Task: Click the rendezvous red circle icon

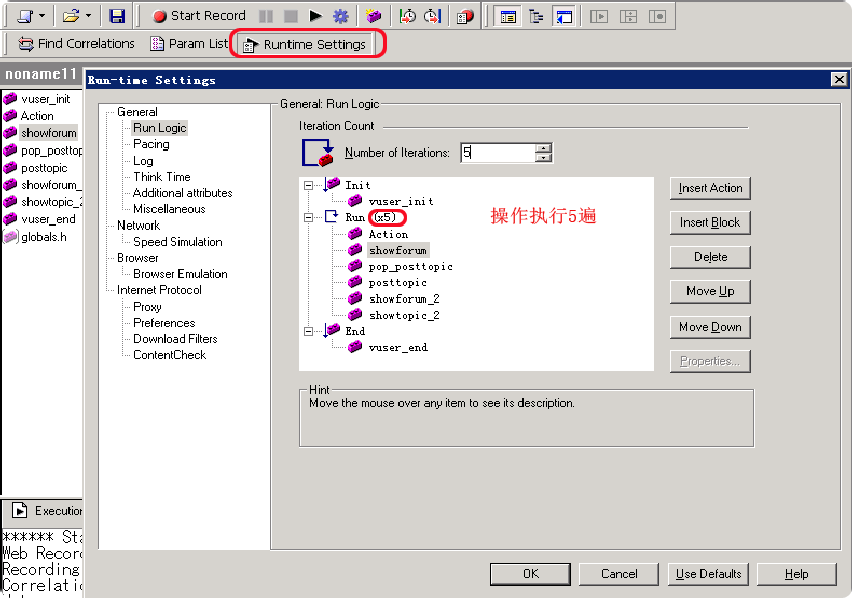Action: pos(465,16)
